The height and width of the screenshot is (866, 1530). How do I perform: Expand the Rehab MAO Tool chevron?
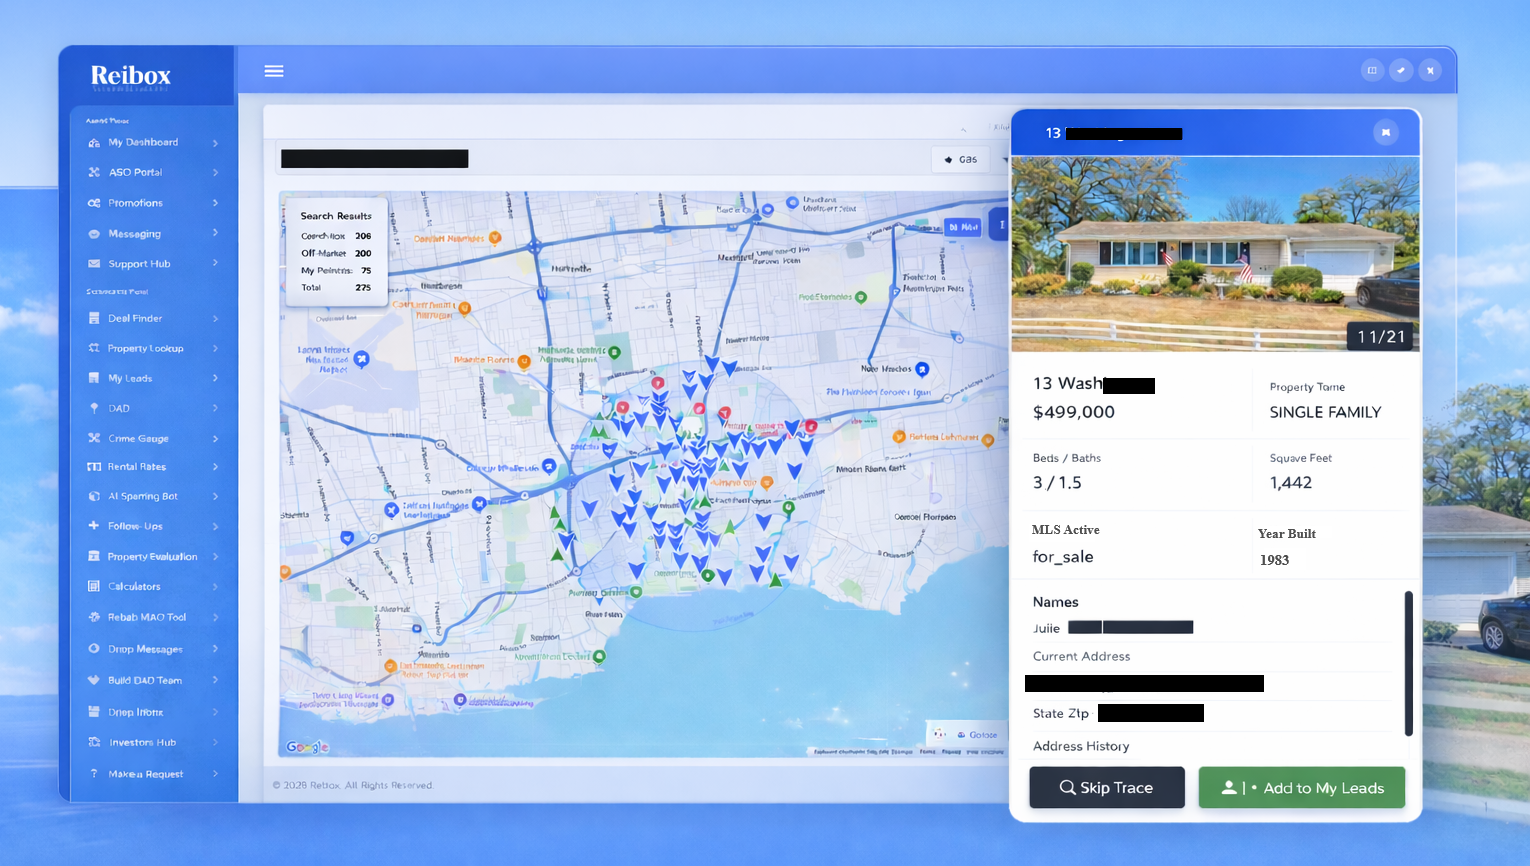215,618
